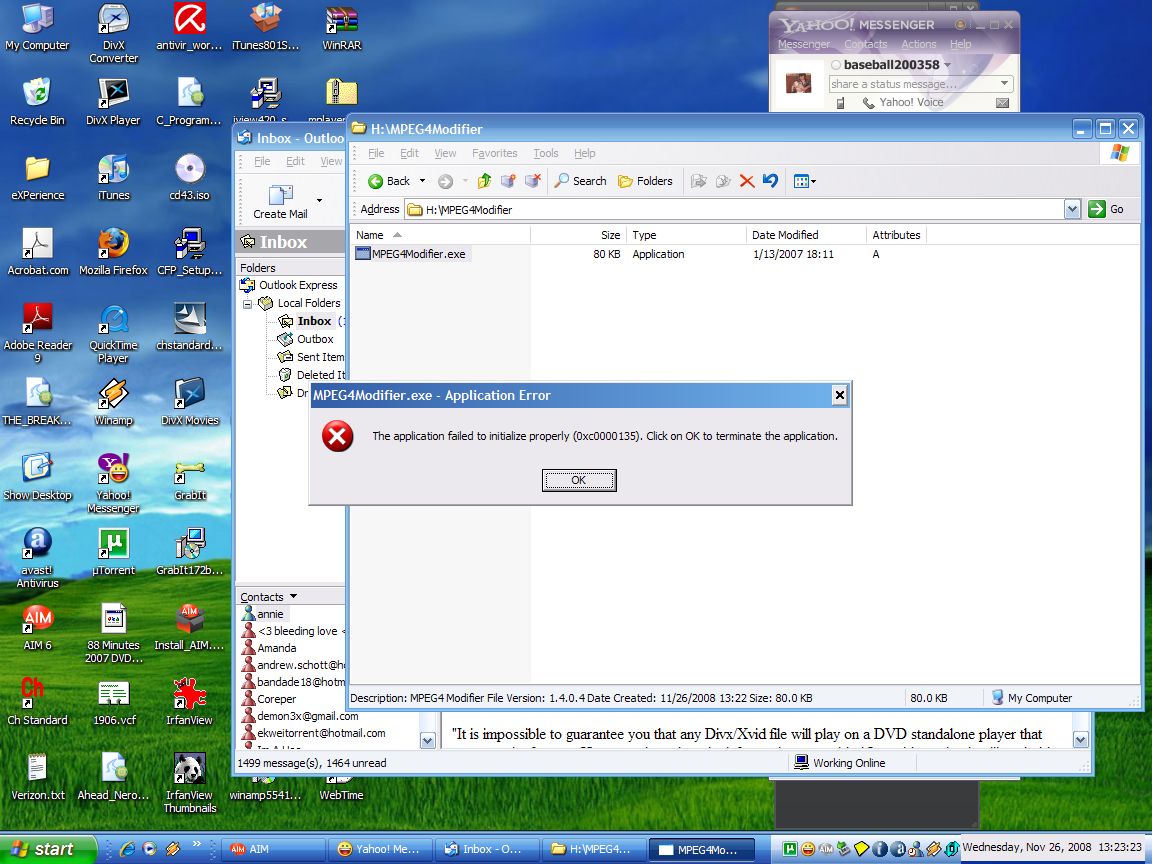
Task: Click the iTunes desktop icon
Action: 114,177
